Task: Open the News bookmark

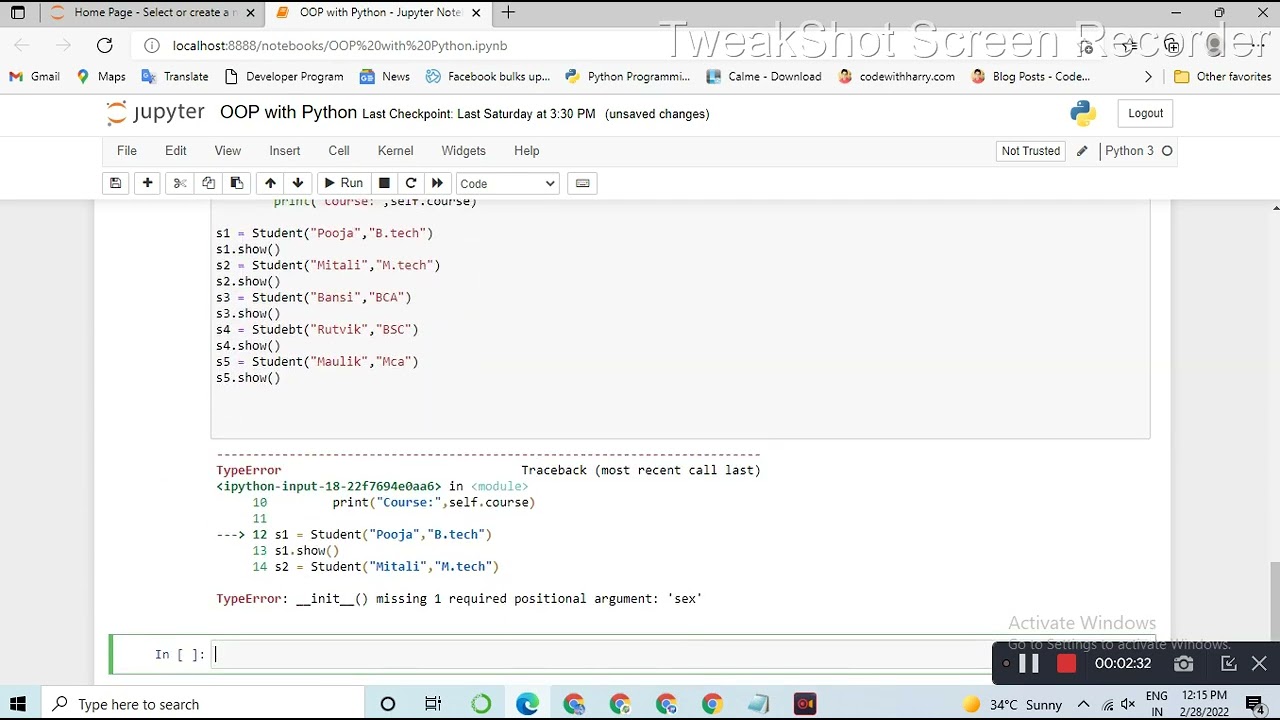Action: 385,76
